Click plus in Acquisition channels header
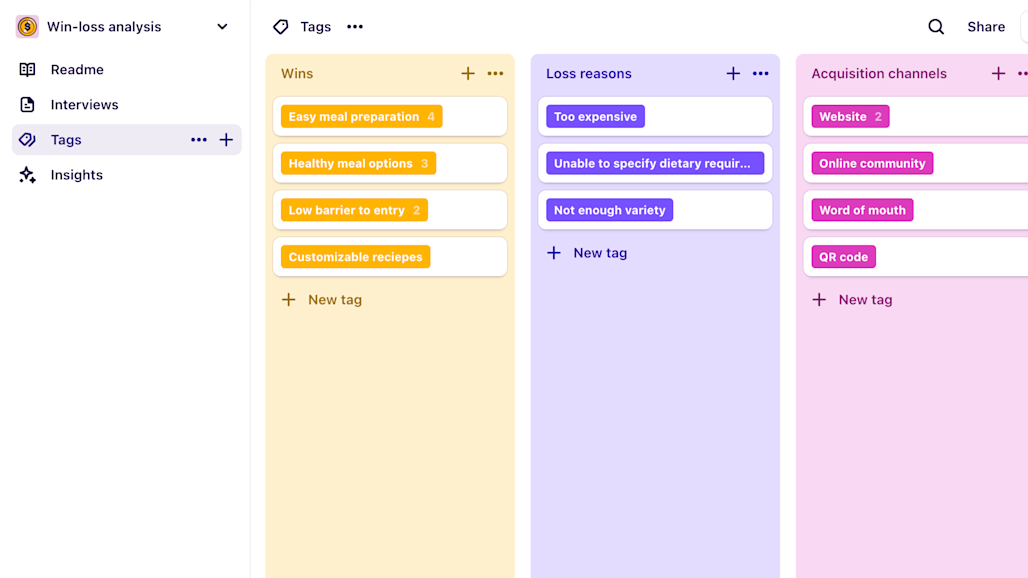This screenshot has height=578, width=1028. point(998,73)
